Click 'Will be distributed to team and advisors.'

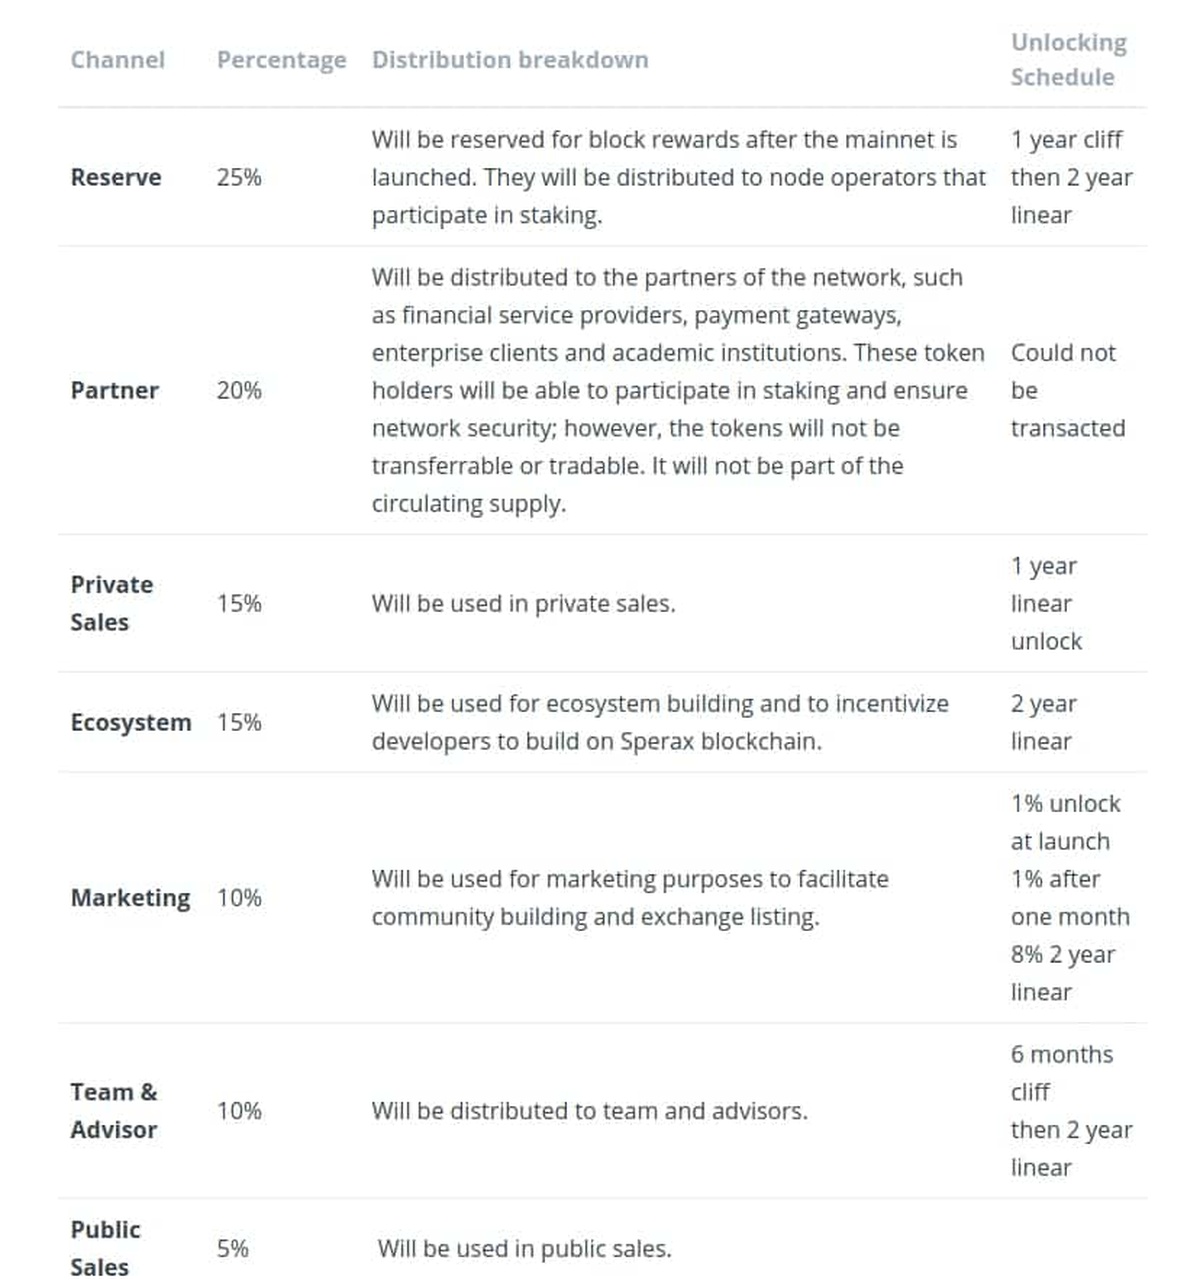[589, 1110]
